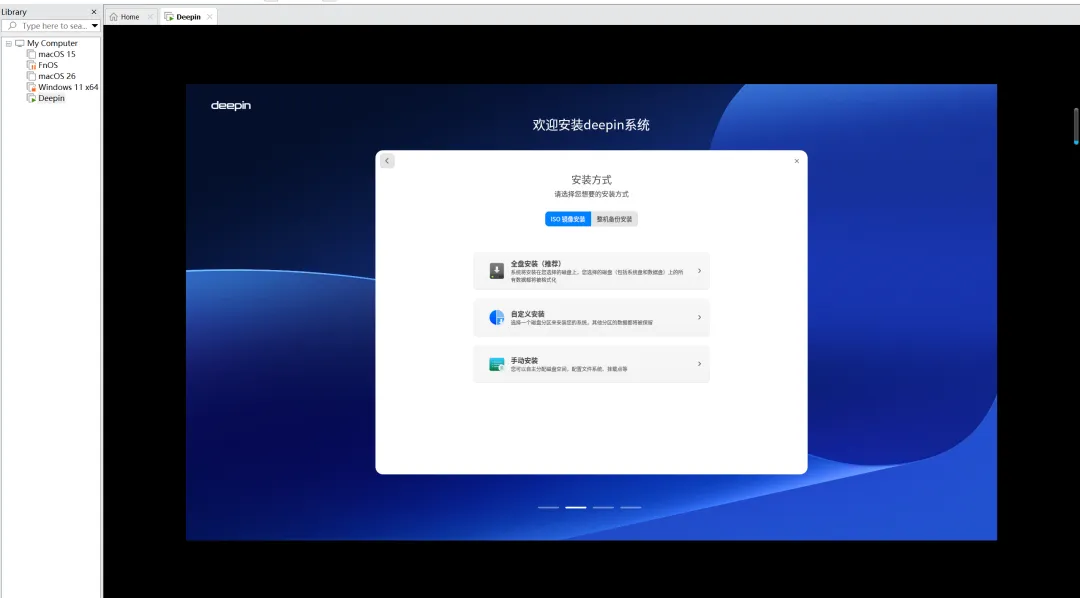1080x598 pixels.
Task: Collapse the My Computer tree node
Action: [8, 43]
